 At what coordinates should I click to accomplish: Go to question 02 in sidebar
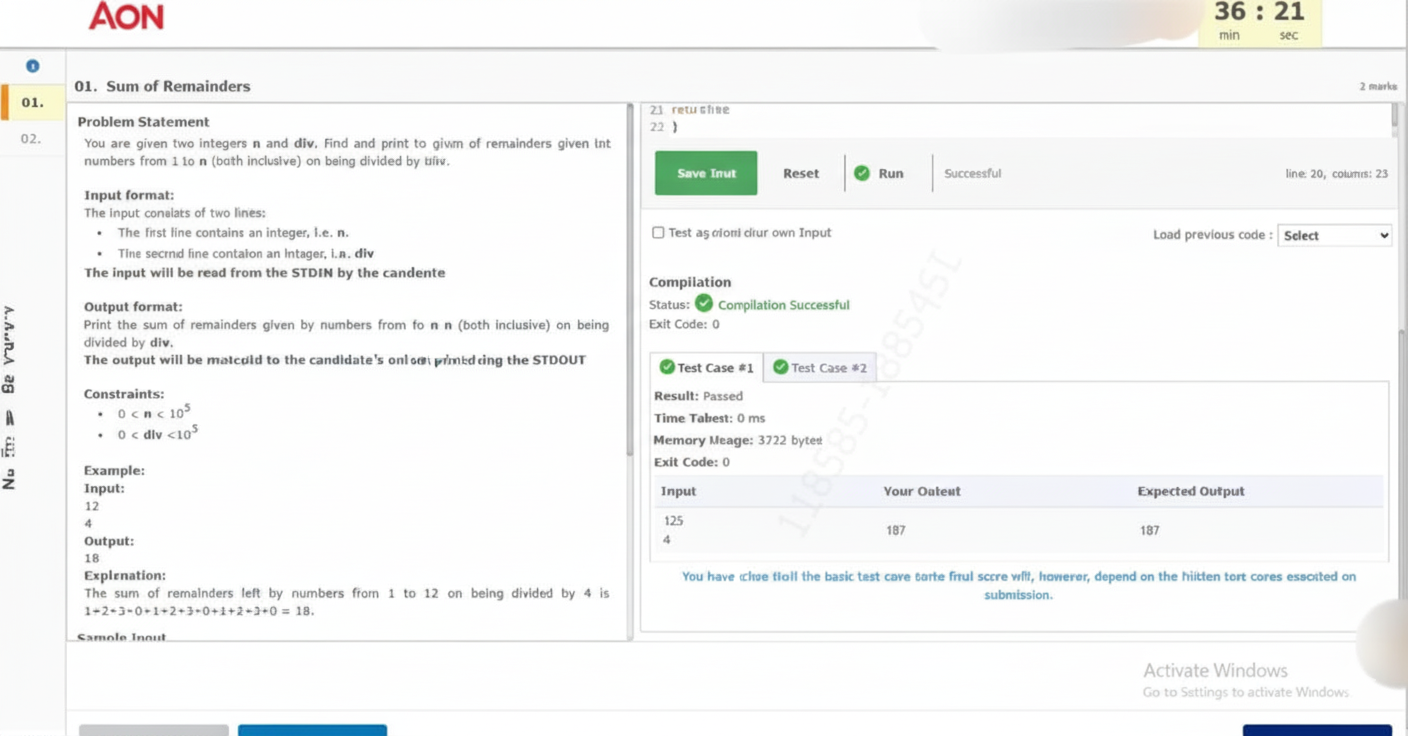(32, 138)
